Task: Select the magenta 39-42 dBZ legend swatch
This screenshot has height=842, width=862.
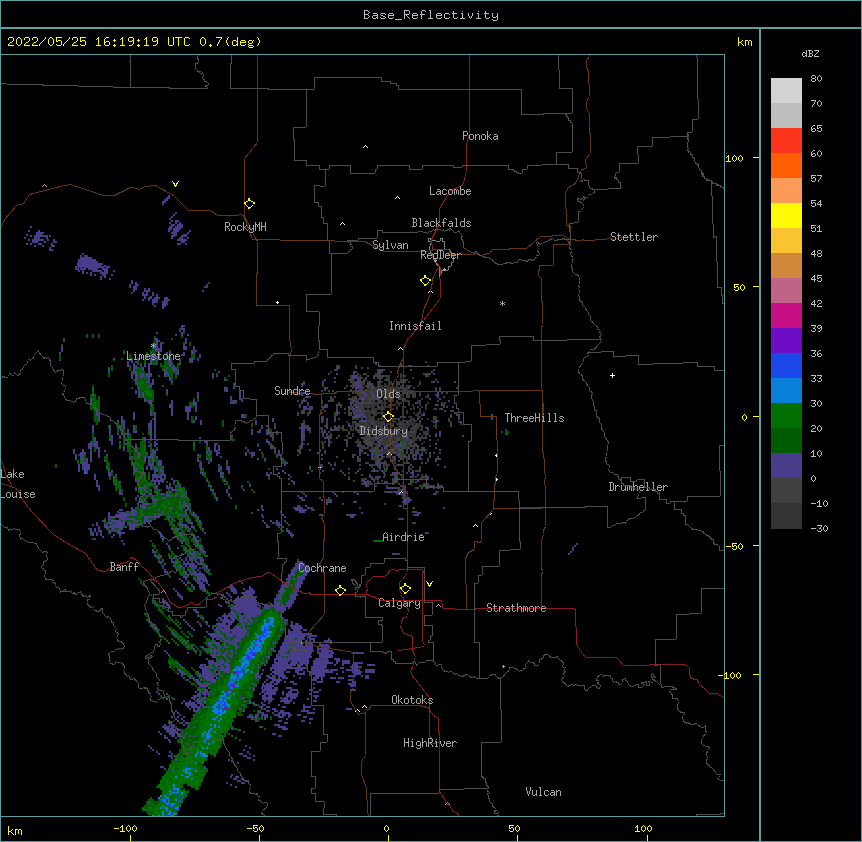Action: [786, 315]
